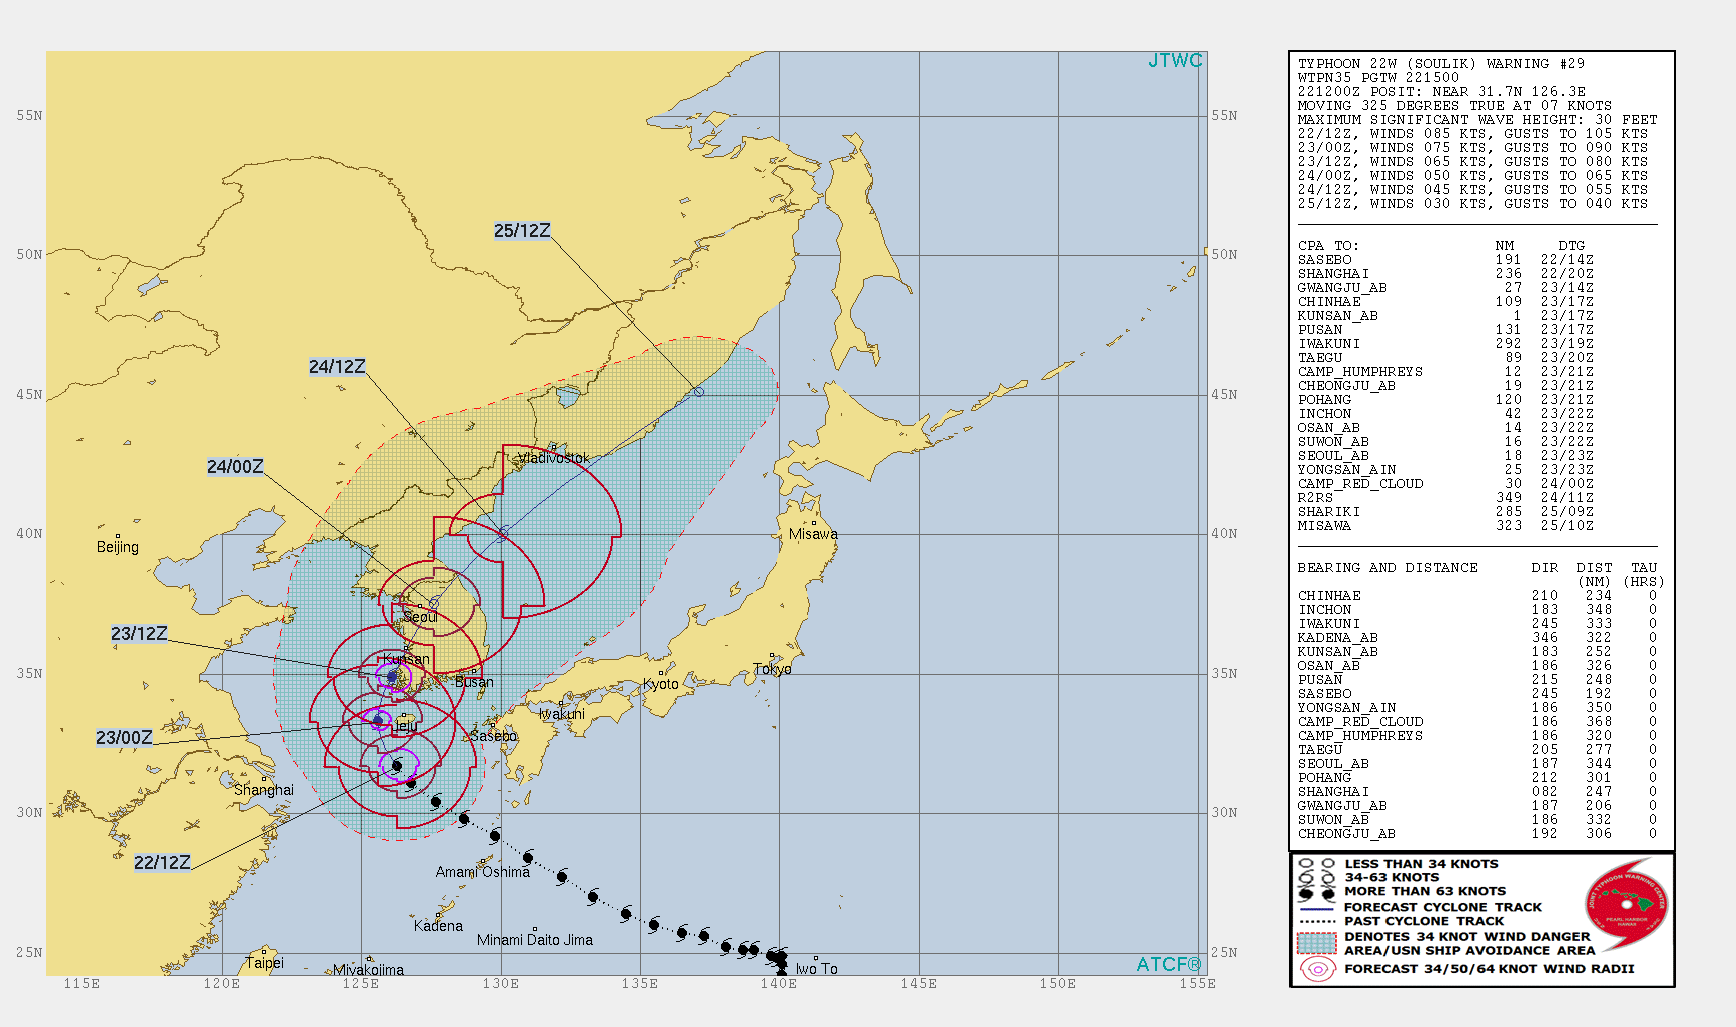Viewport: 1736px width, 1027px height.
Task: Click the 145E longitude axis label
Action: (918, 983)
